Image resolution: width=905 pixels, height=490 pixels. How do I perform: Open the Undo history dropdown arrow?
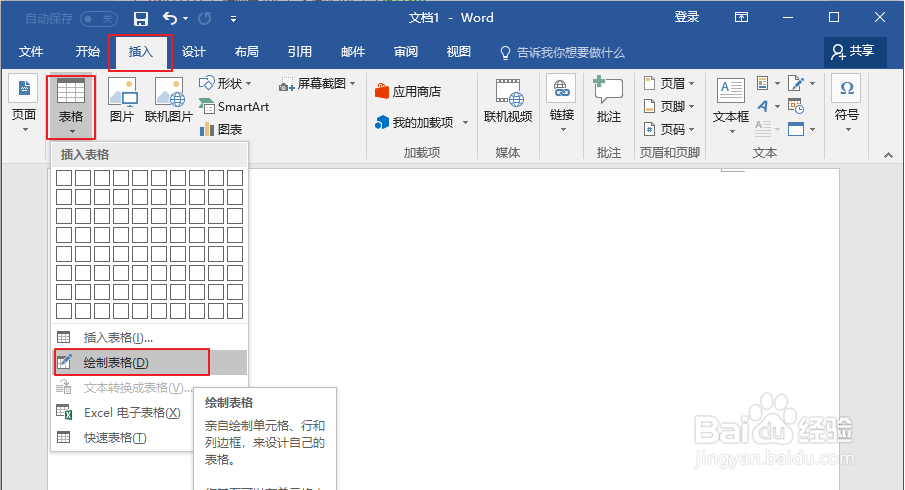tap(185, 19)
